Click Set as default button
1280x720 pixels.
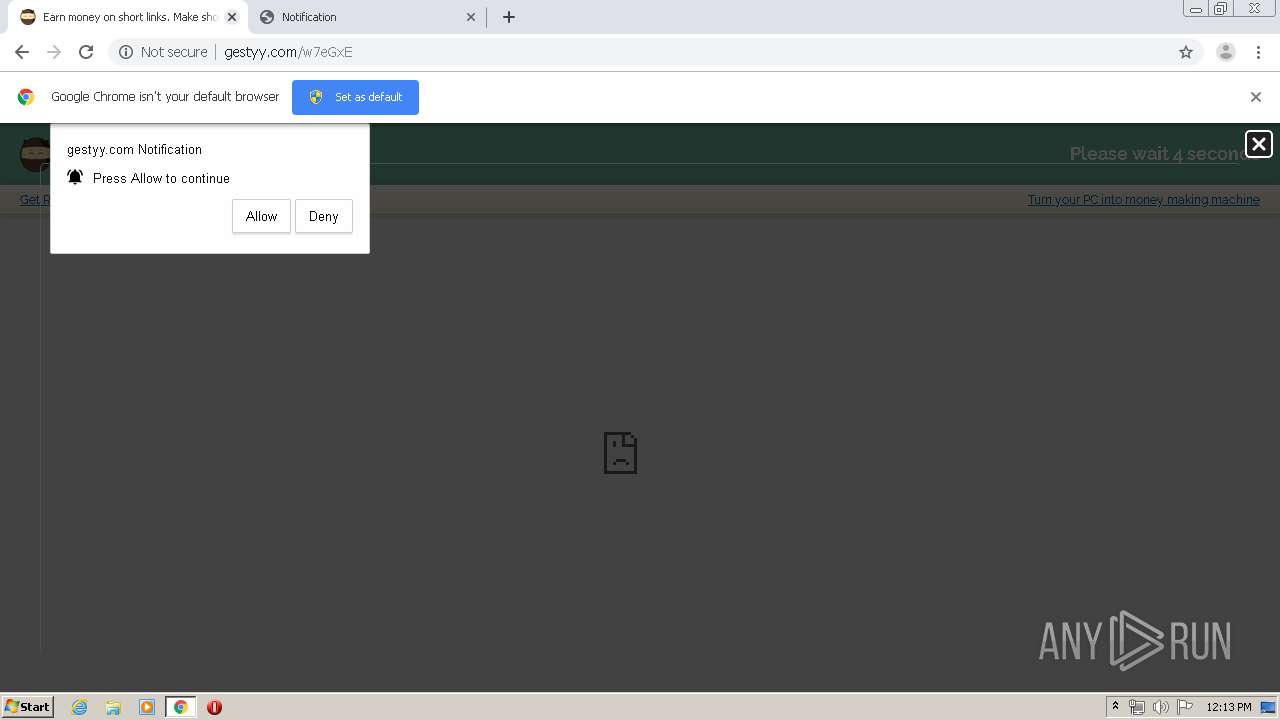[355, 97]
